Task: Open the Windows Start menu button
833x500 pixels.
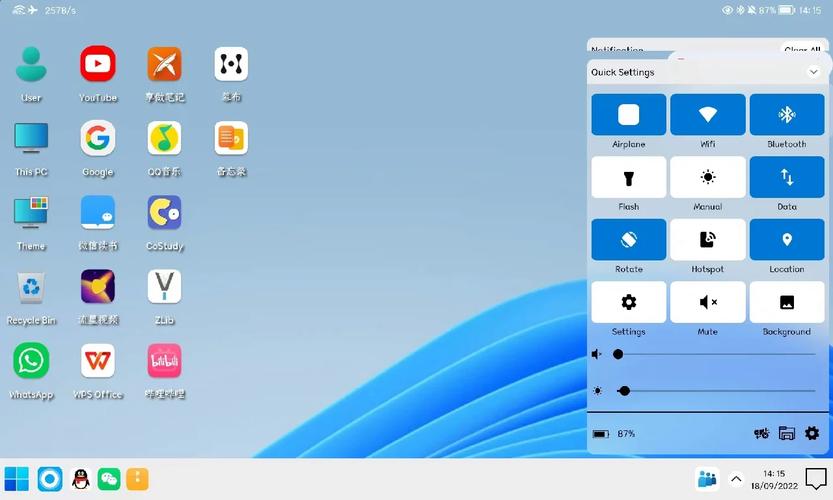Action: (17, 479)
